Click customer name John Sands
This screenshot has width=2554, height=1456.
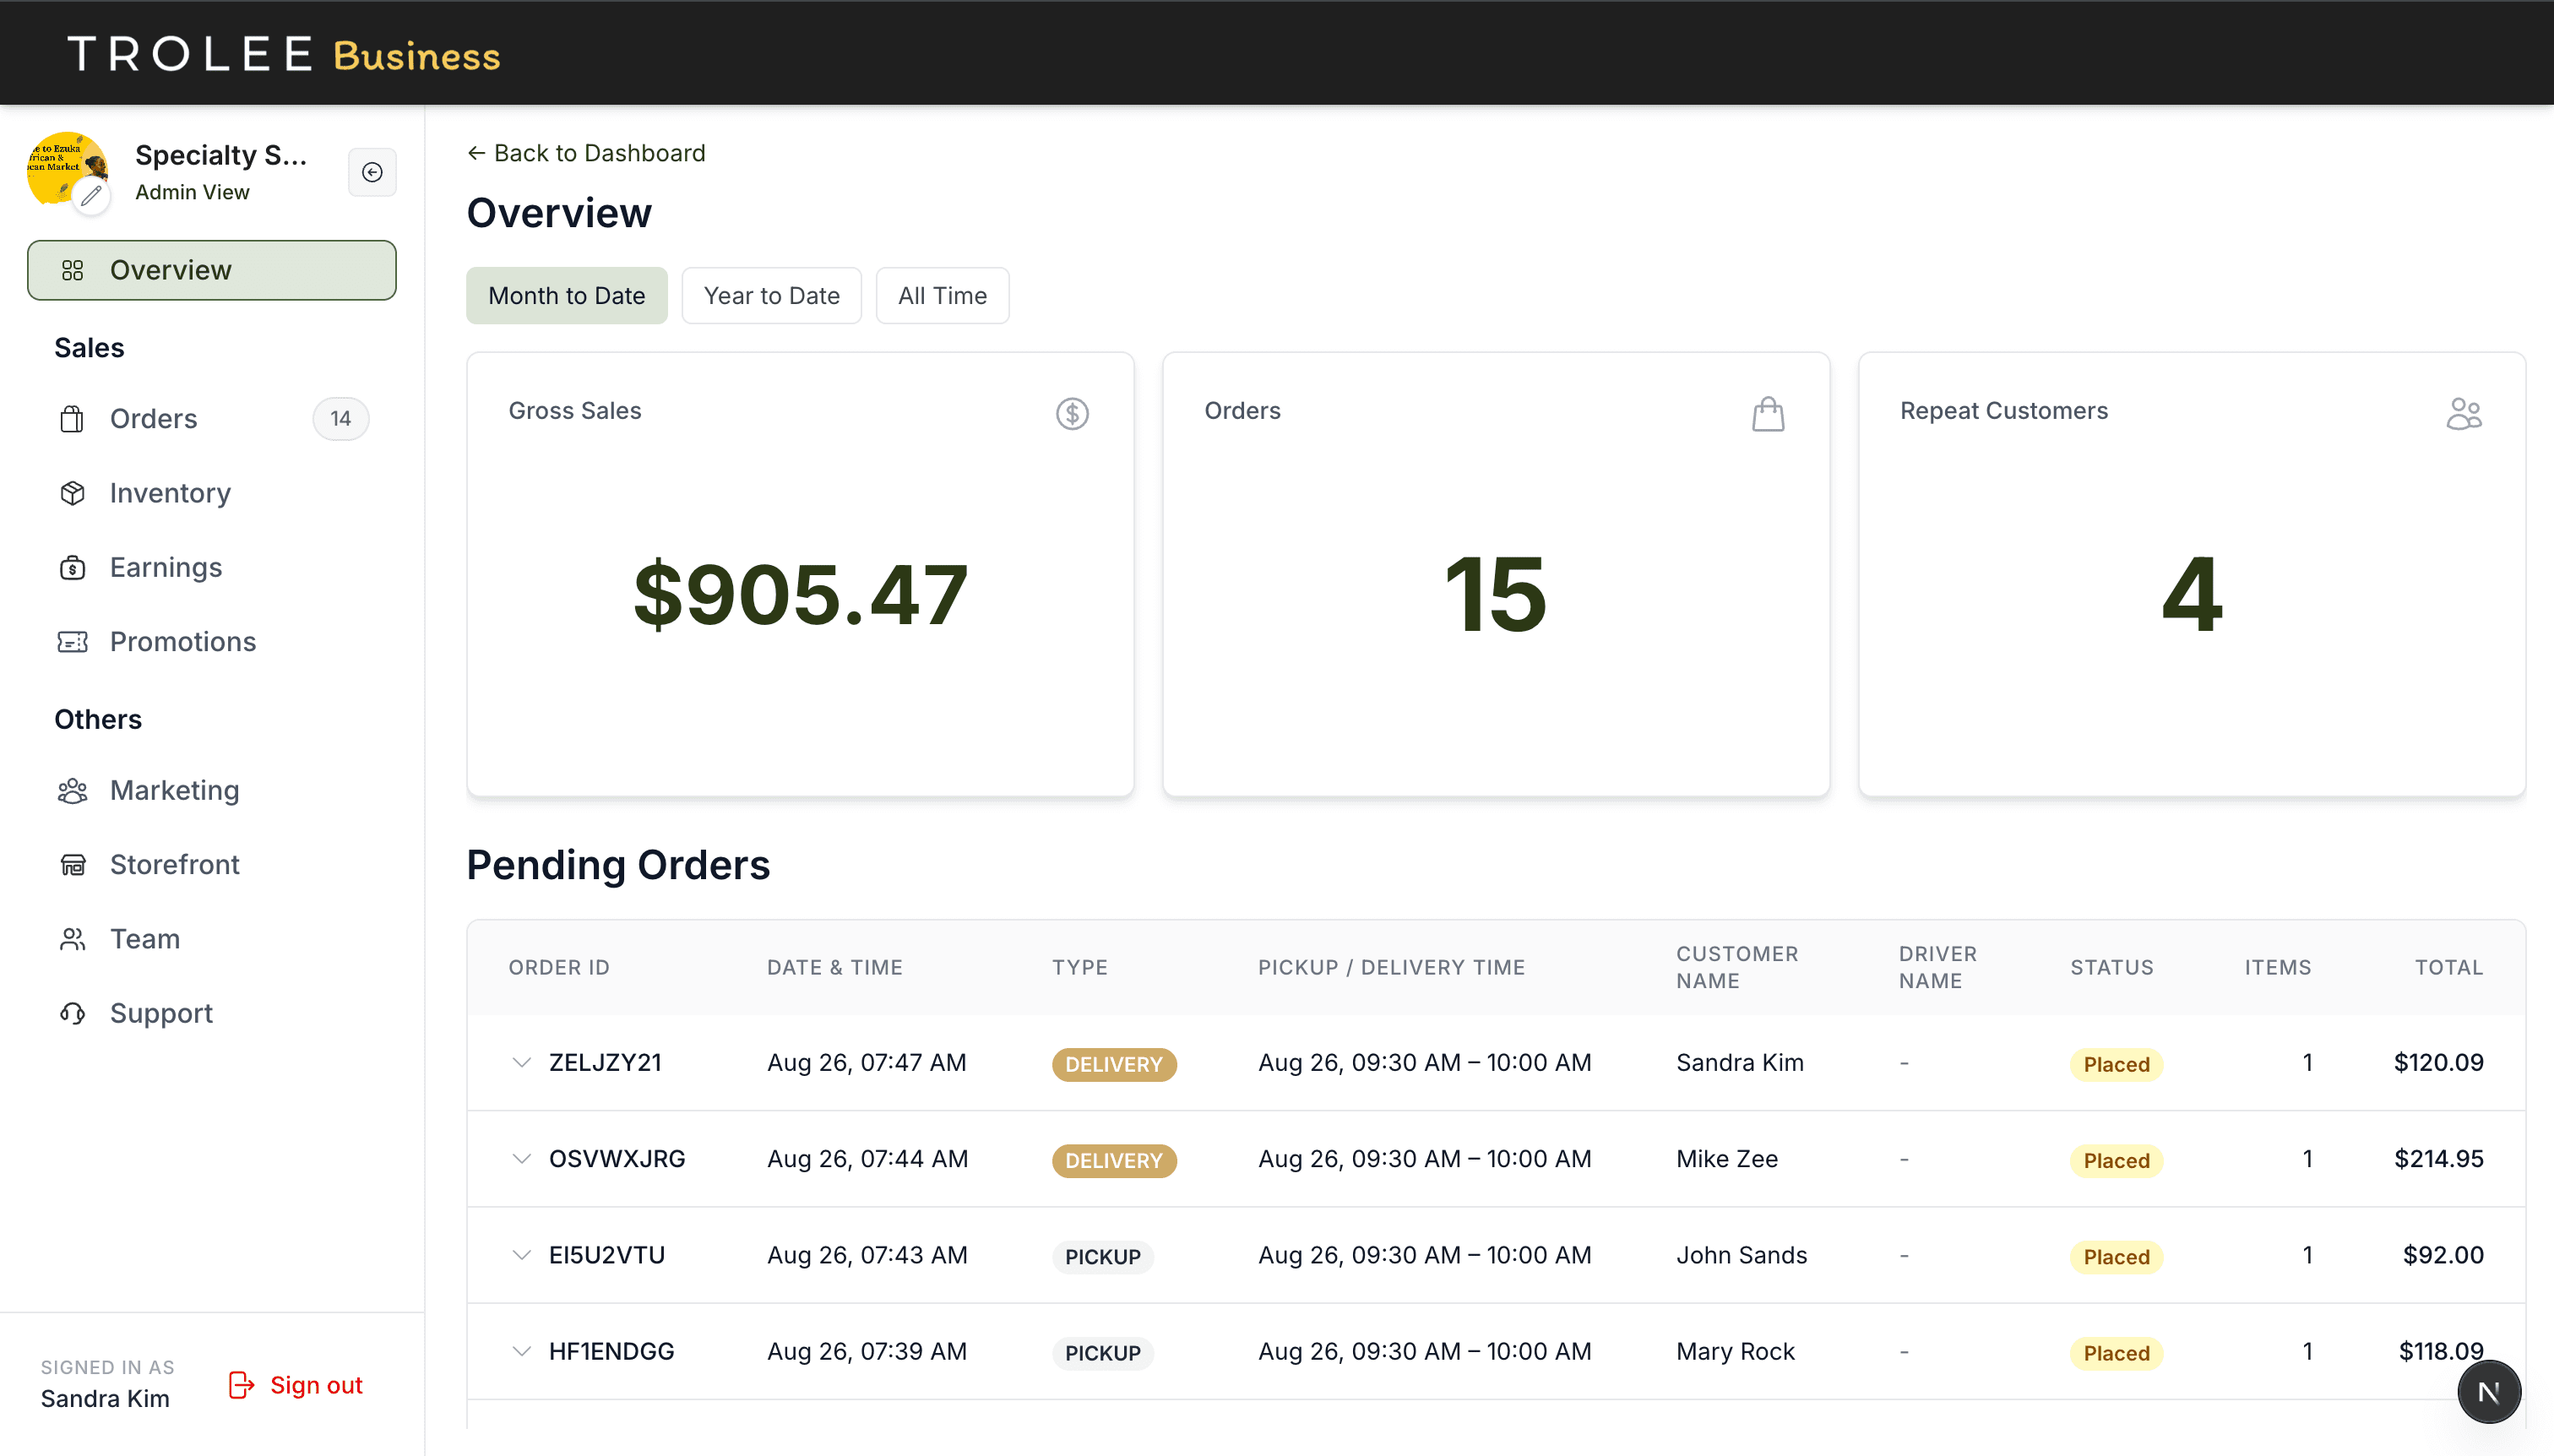pos(1742,1255)
